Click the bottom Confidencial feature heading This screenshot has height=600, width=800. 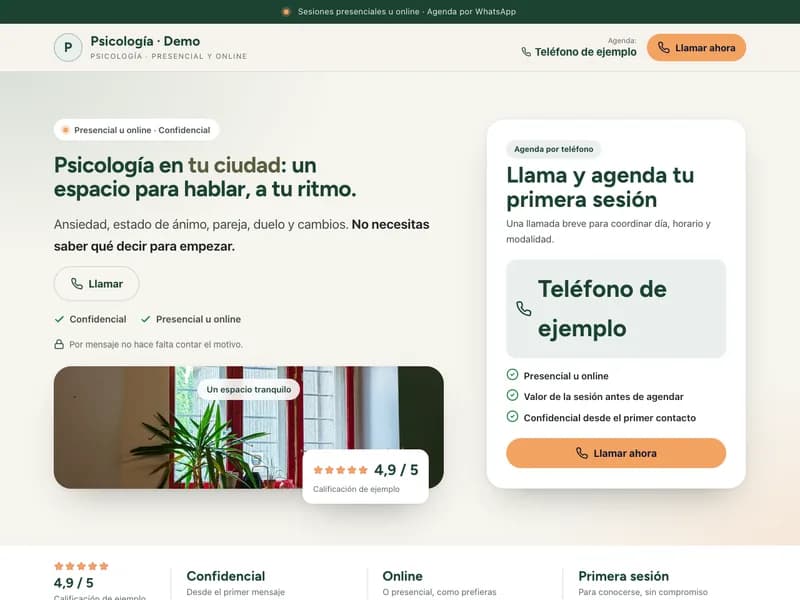click(226, 576)
